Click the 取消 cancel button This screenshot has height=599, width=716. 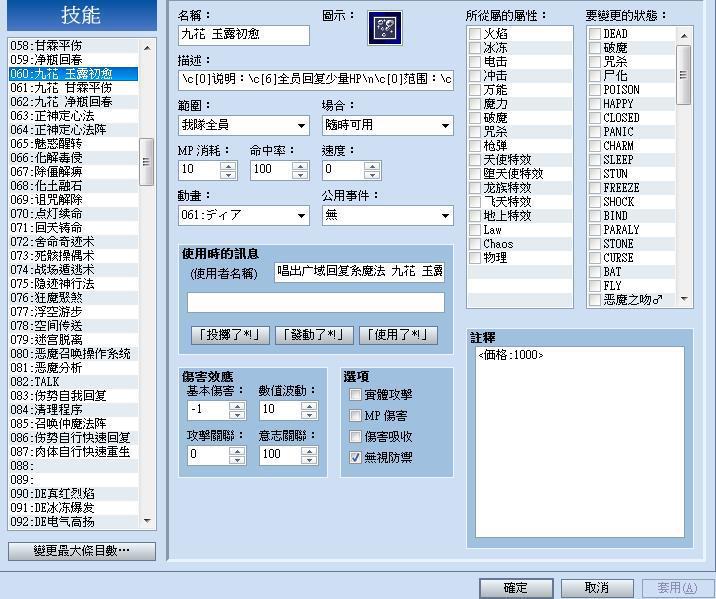click(597, 588)
